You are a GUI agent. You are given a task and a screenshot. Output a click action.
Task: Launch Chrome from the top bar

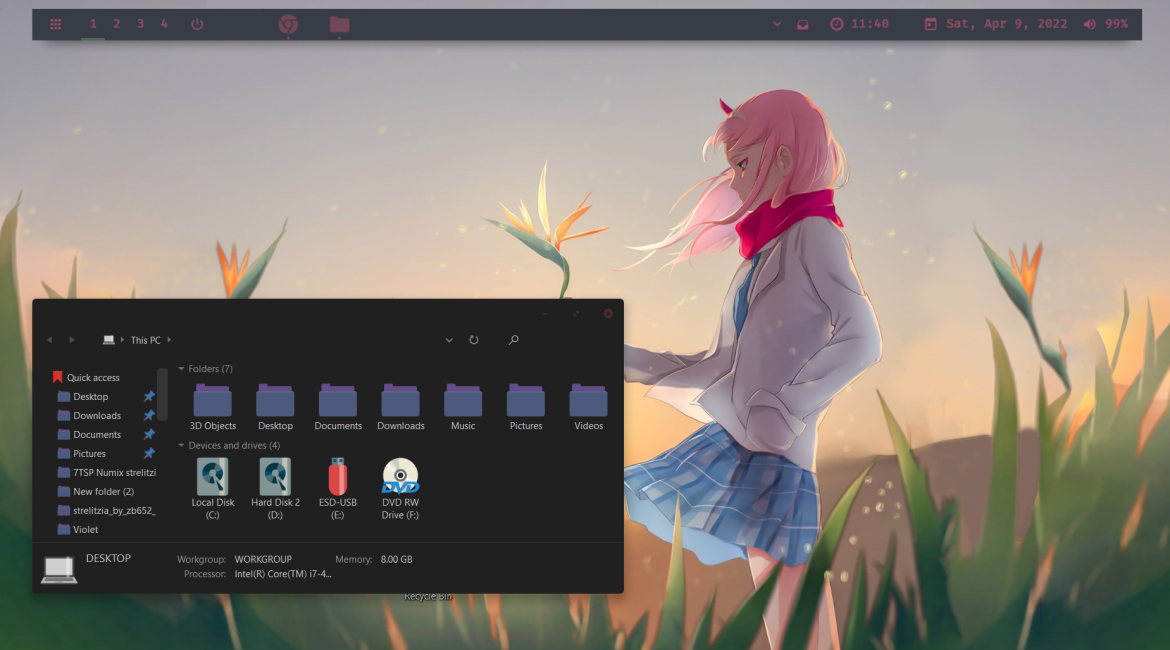click(x=288, y=24)
